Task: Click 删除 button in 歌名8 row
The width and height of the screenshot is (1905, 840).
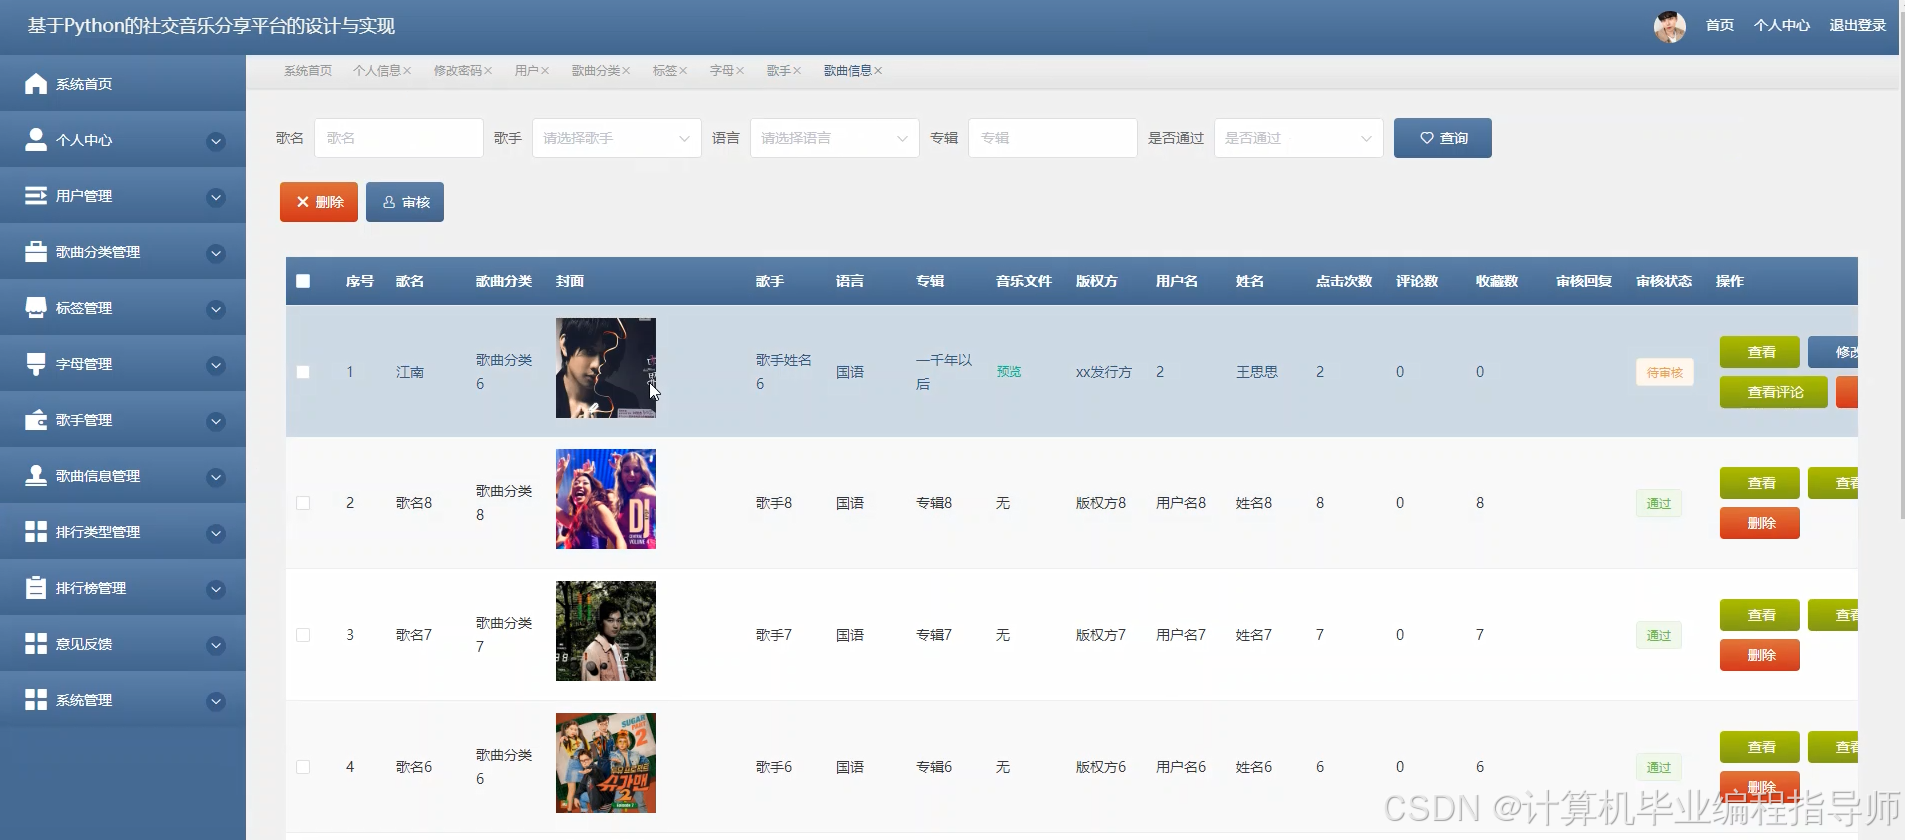Action: [1760, 523]
